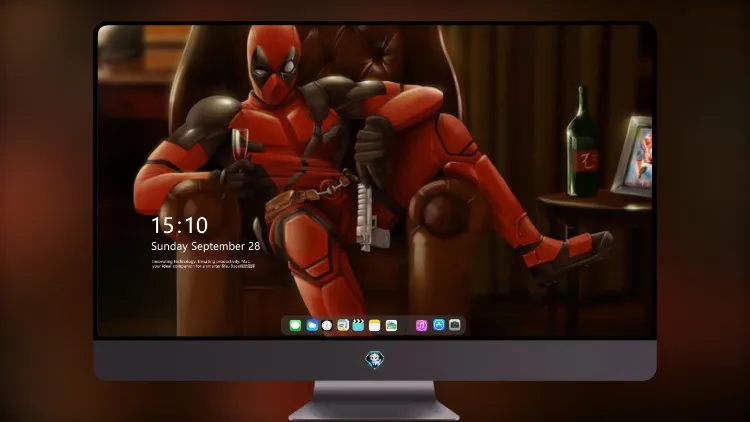Screen dimensions: 750x422
Task: Open the teal clapperboard video app
Action: pyautogui.click(x=358, y=325)
